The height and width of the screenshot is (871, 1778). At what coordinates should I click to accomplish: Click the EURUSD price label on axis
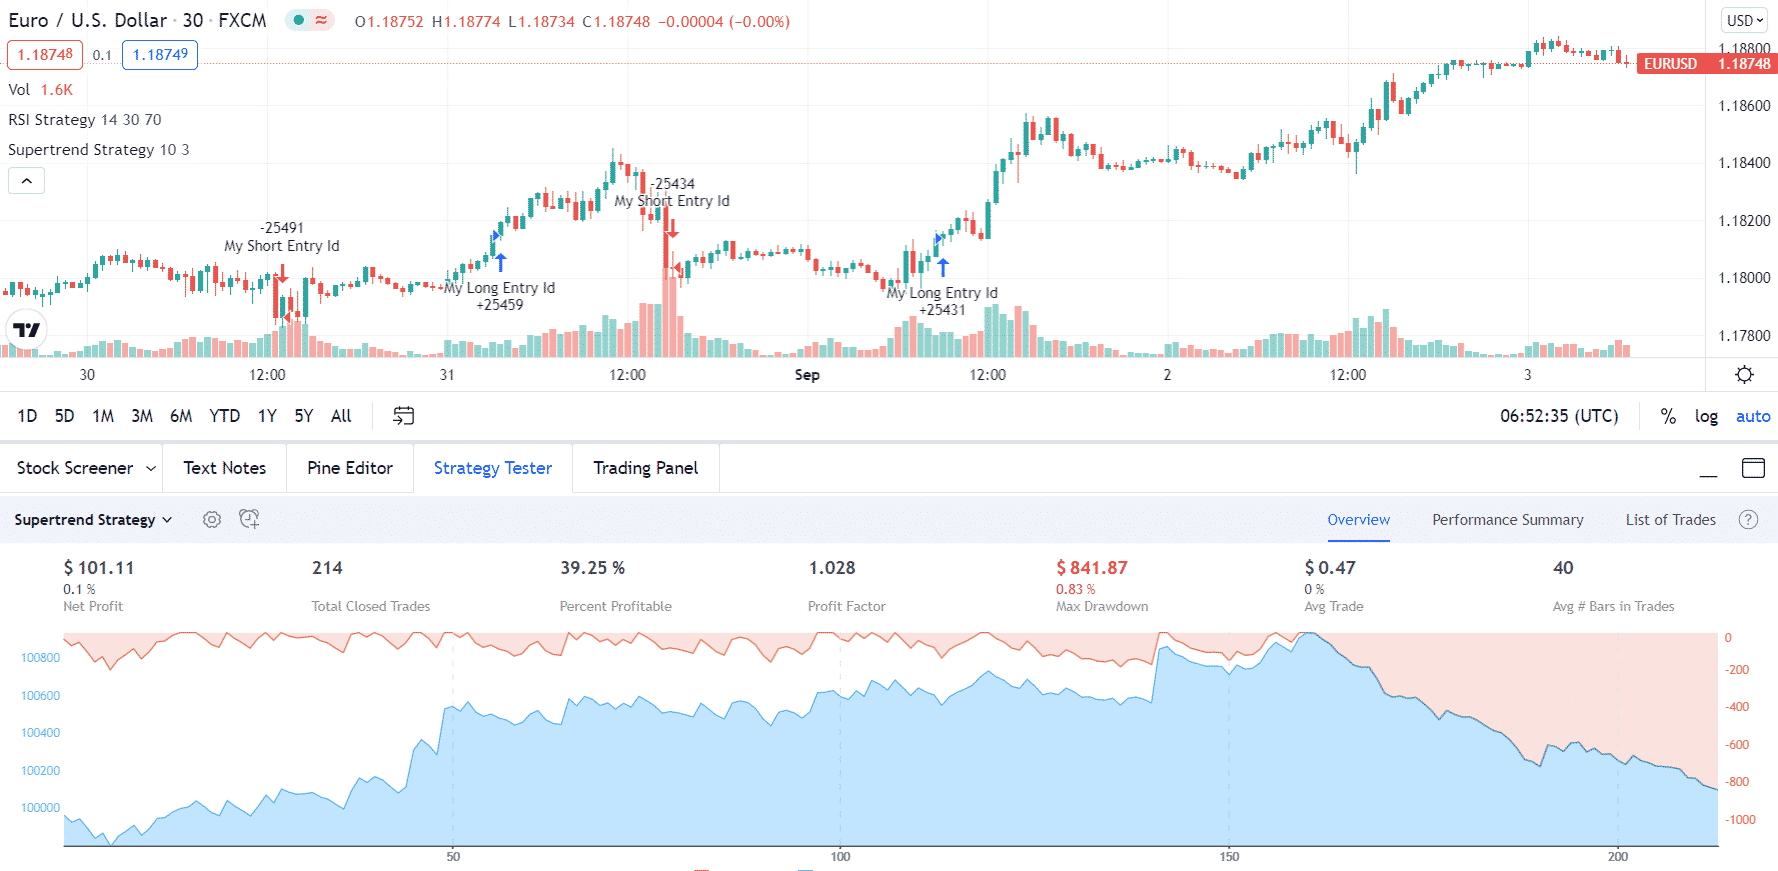pyautogui.click(x=1706, y=64)
